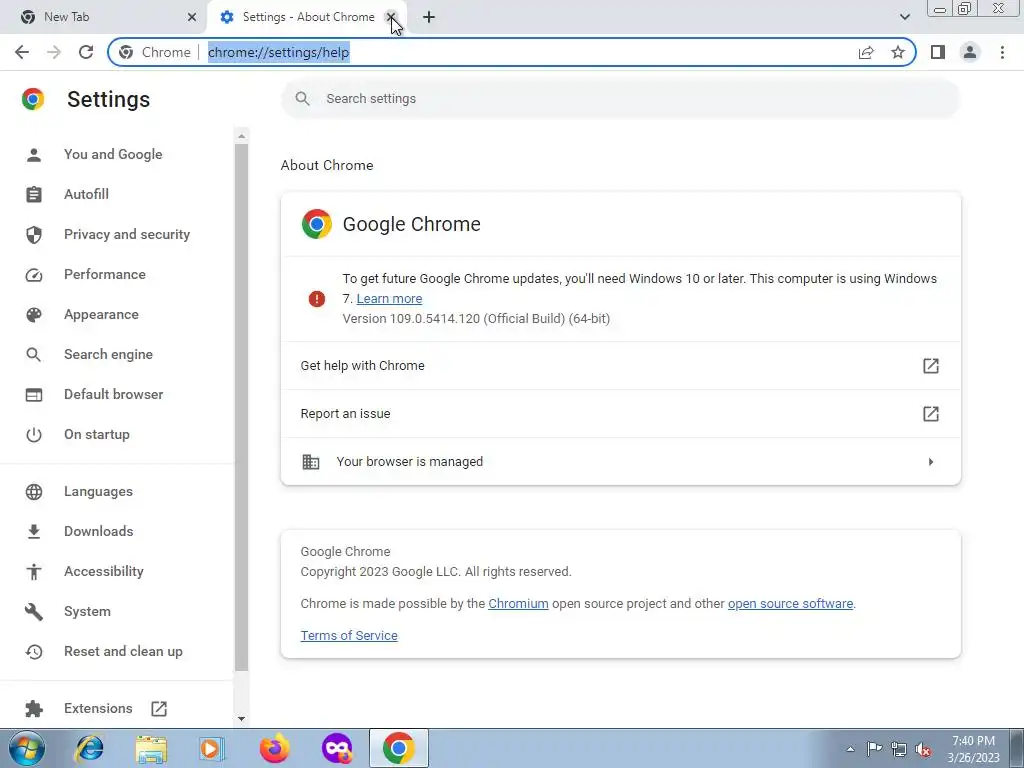The height and width of the screenshot is (768, 1024).
Task: Click the muted volume tray icon
Action: (x=923, y=749)
